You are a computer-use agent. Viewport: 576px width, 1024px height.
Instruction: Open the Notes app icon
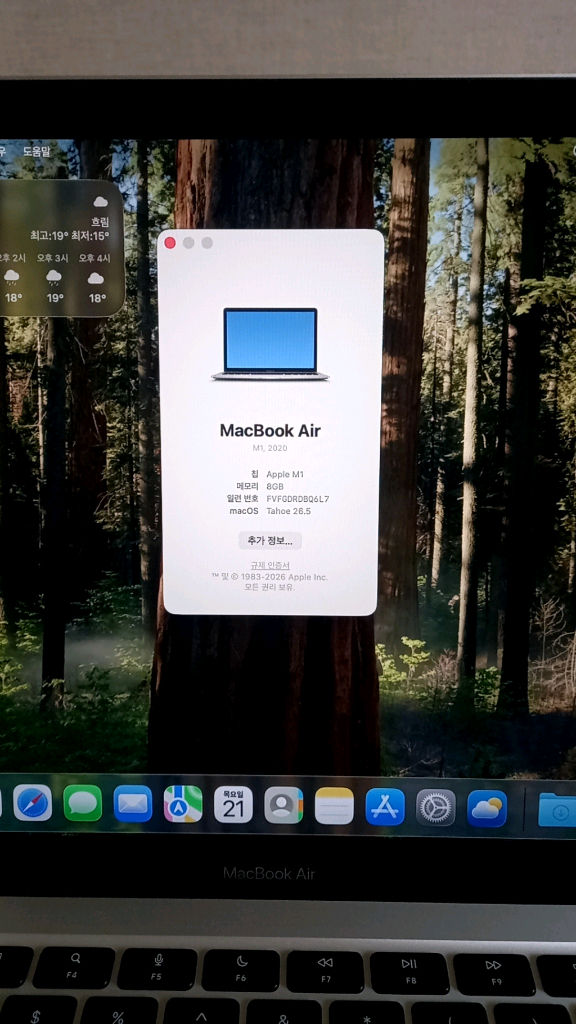click(334, 806)
